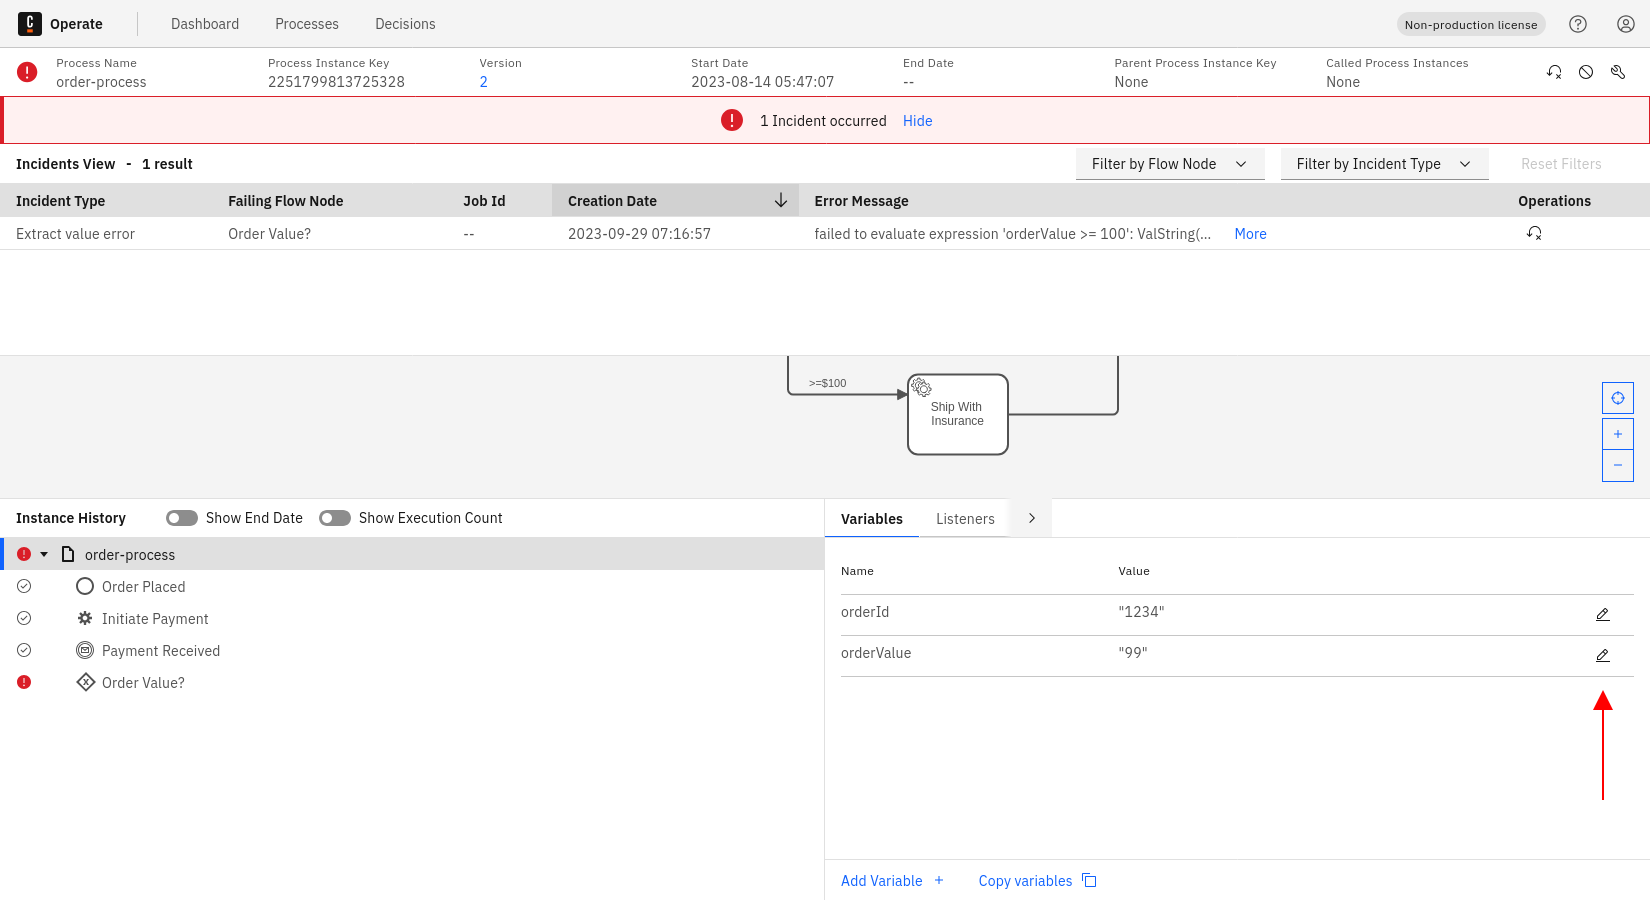Reset diagram viewport with target icon

click(1617, 398)
